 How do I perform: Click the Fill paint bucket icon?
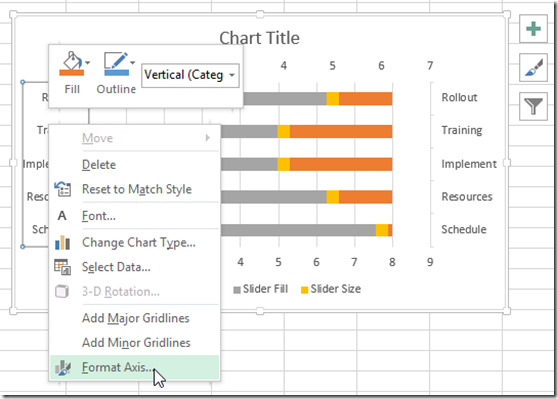tap(72, 64)
